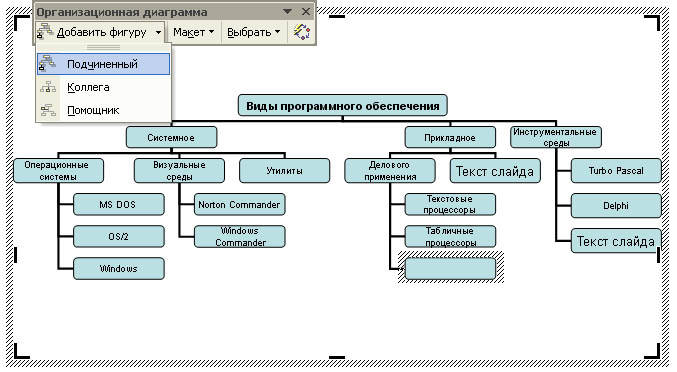Select the Текстовые процессоры box

point(450,204)
